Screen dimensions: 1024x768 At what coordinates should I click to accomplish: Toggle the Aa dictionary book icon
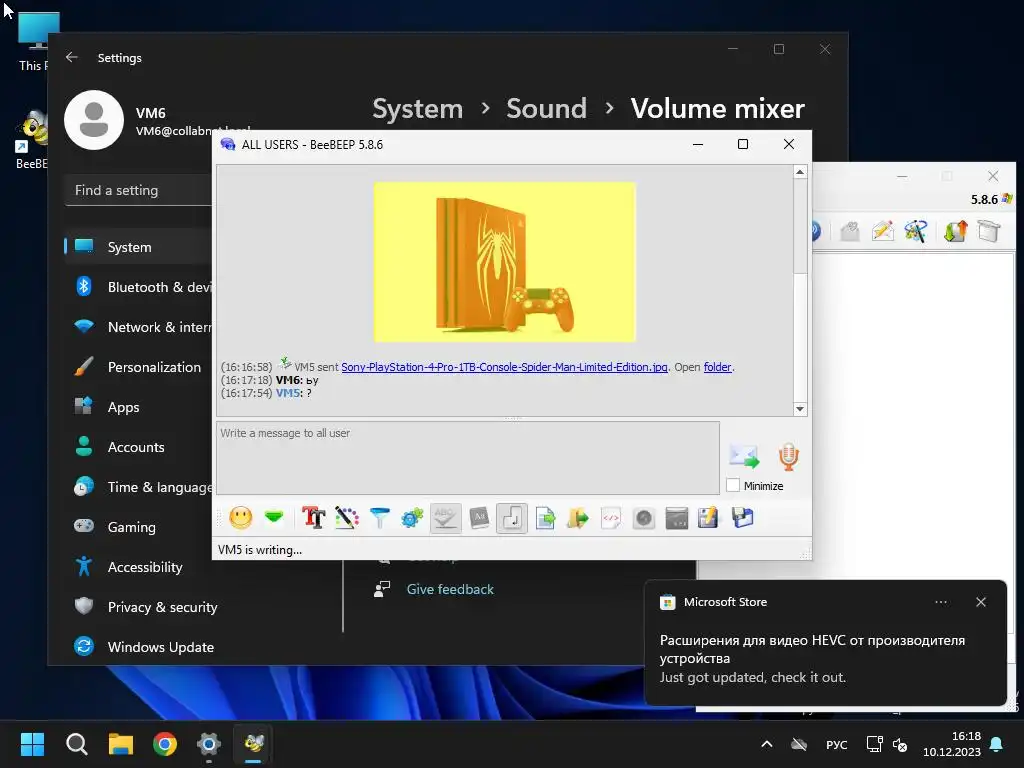(x=479, y=518)
